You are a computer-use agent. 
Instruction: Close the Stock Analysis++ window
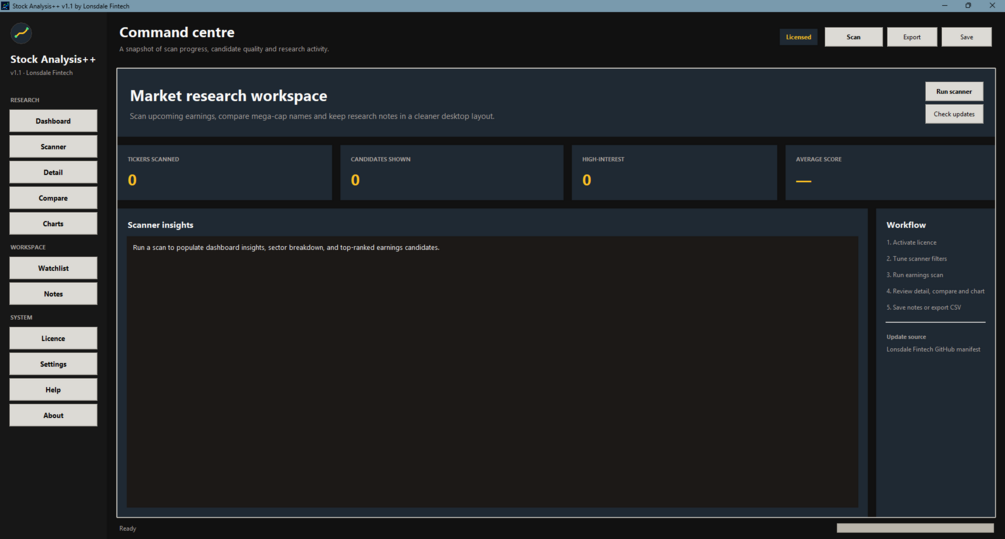point(992,6)
